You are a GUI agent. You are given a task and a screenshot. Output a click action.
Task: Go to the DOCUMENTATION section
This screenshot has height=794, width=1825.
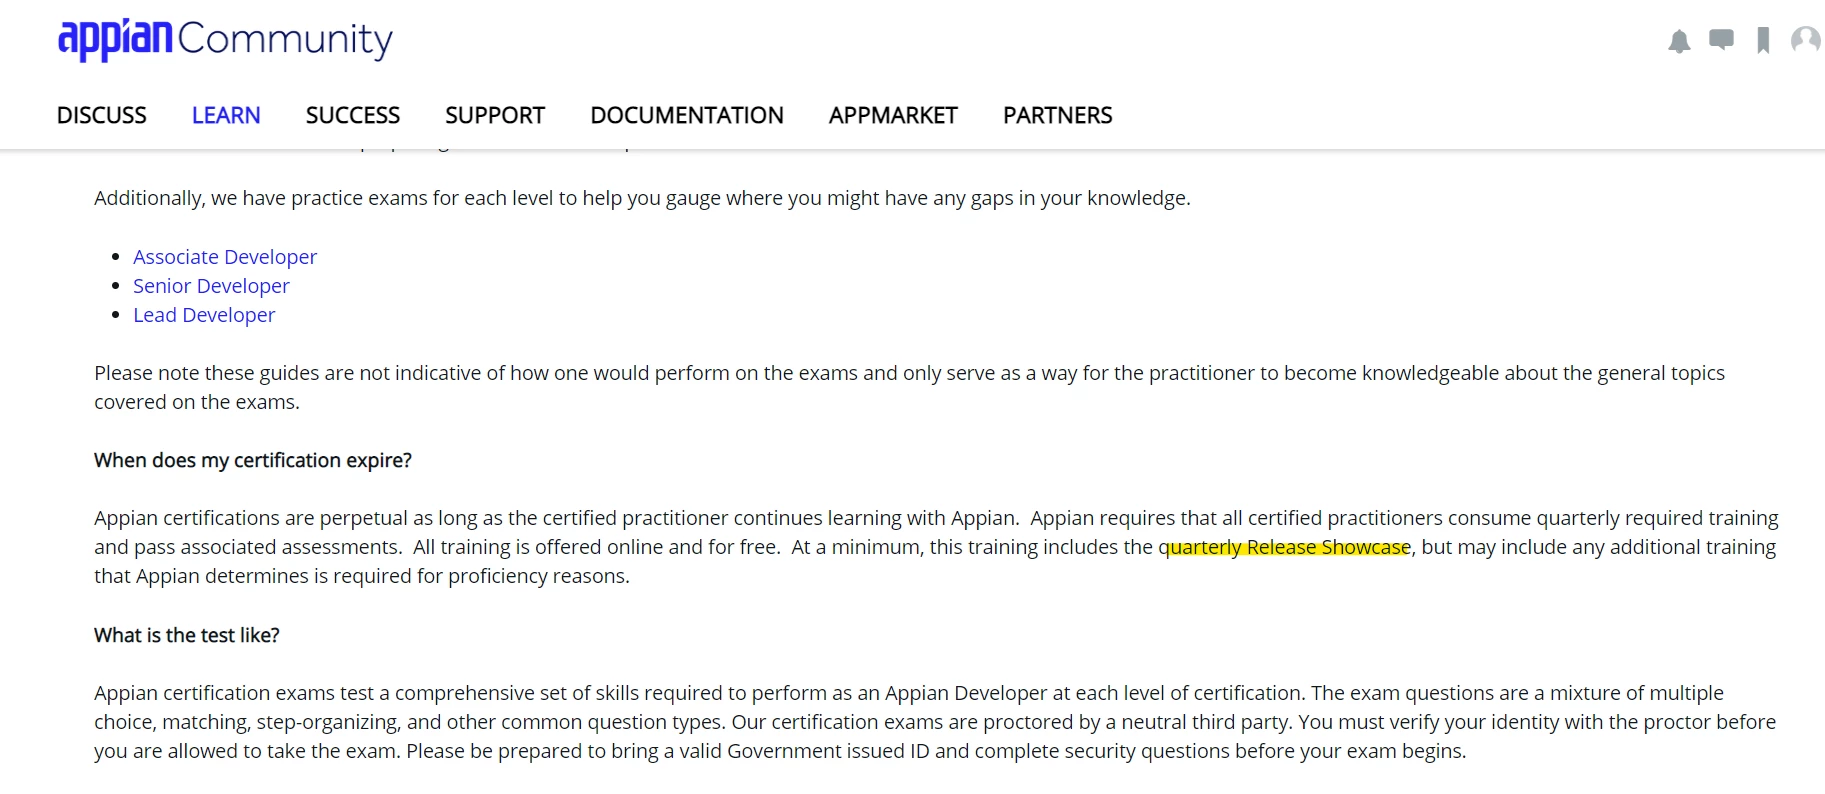click(687, 115)
